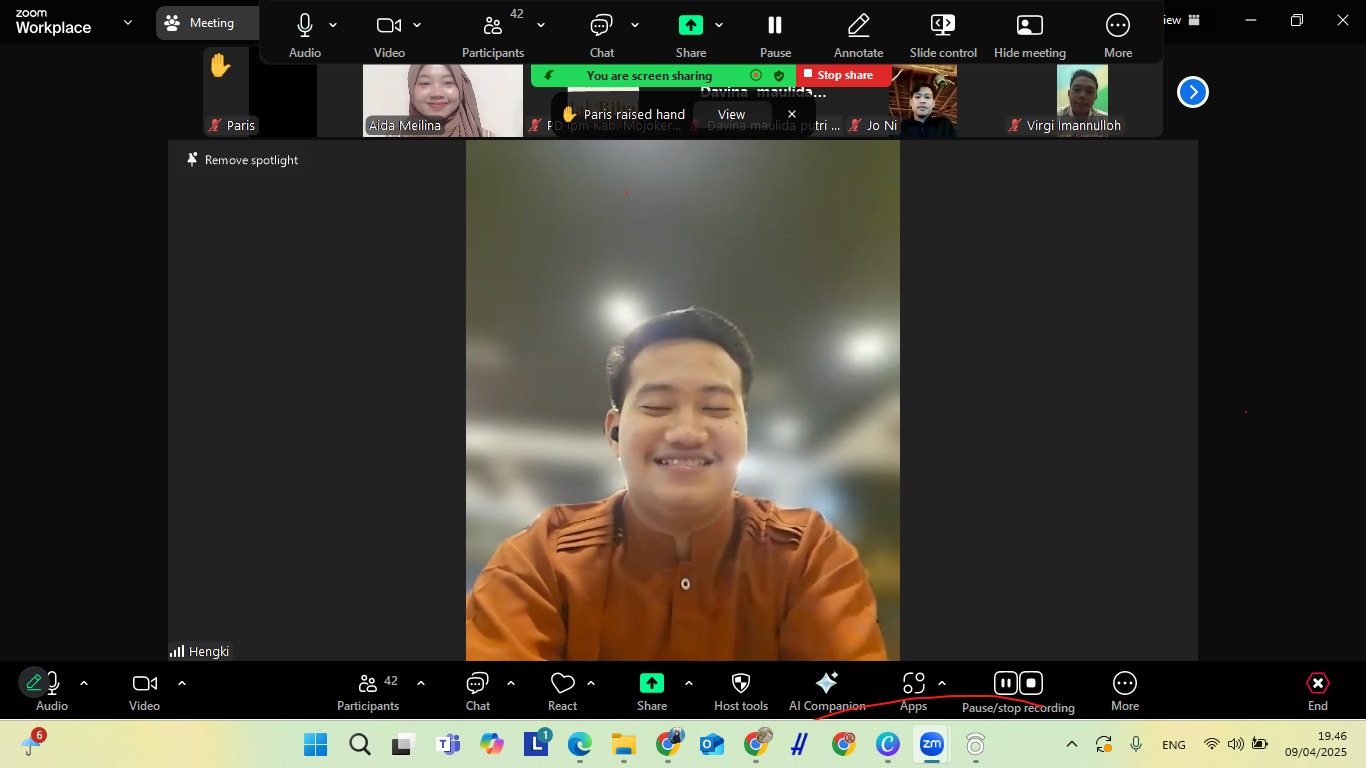Open Annotate tool in sharing toolbar

[x=858, y=35]
